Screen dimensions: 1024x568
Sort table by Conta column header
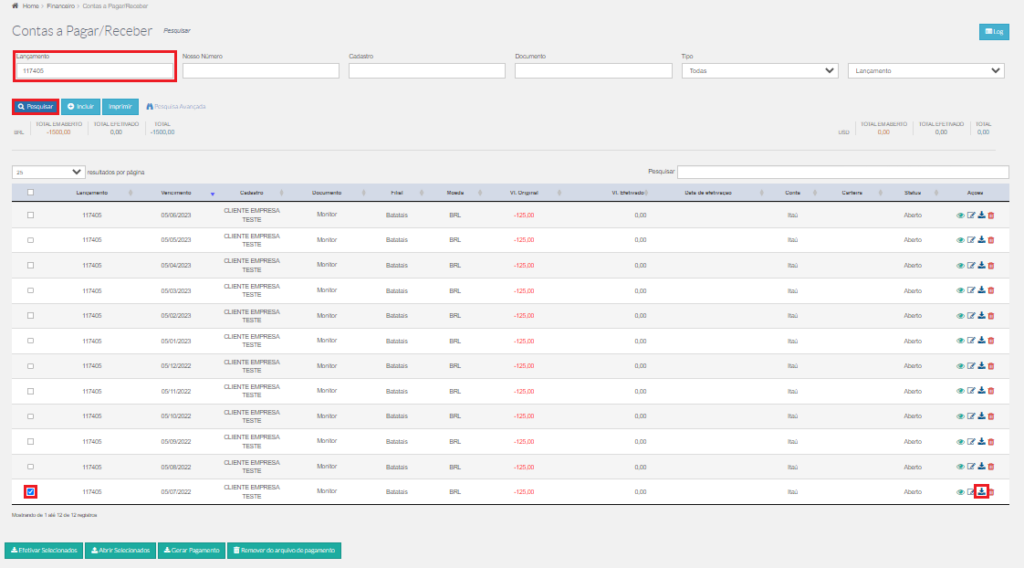coord(793,193)
